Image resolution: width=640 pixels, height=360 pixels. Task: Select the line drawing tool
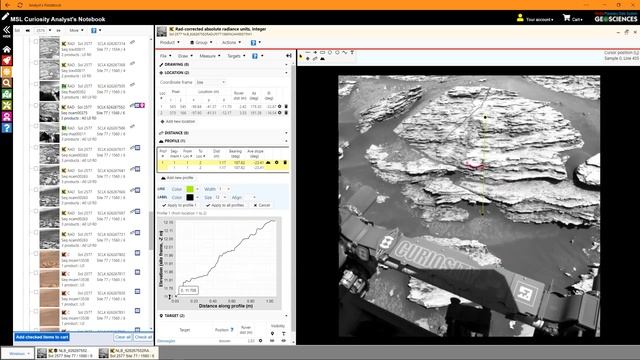click(x=308, y=52)
